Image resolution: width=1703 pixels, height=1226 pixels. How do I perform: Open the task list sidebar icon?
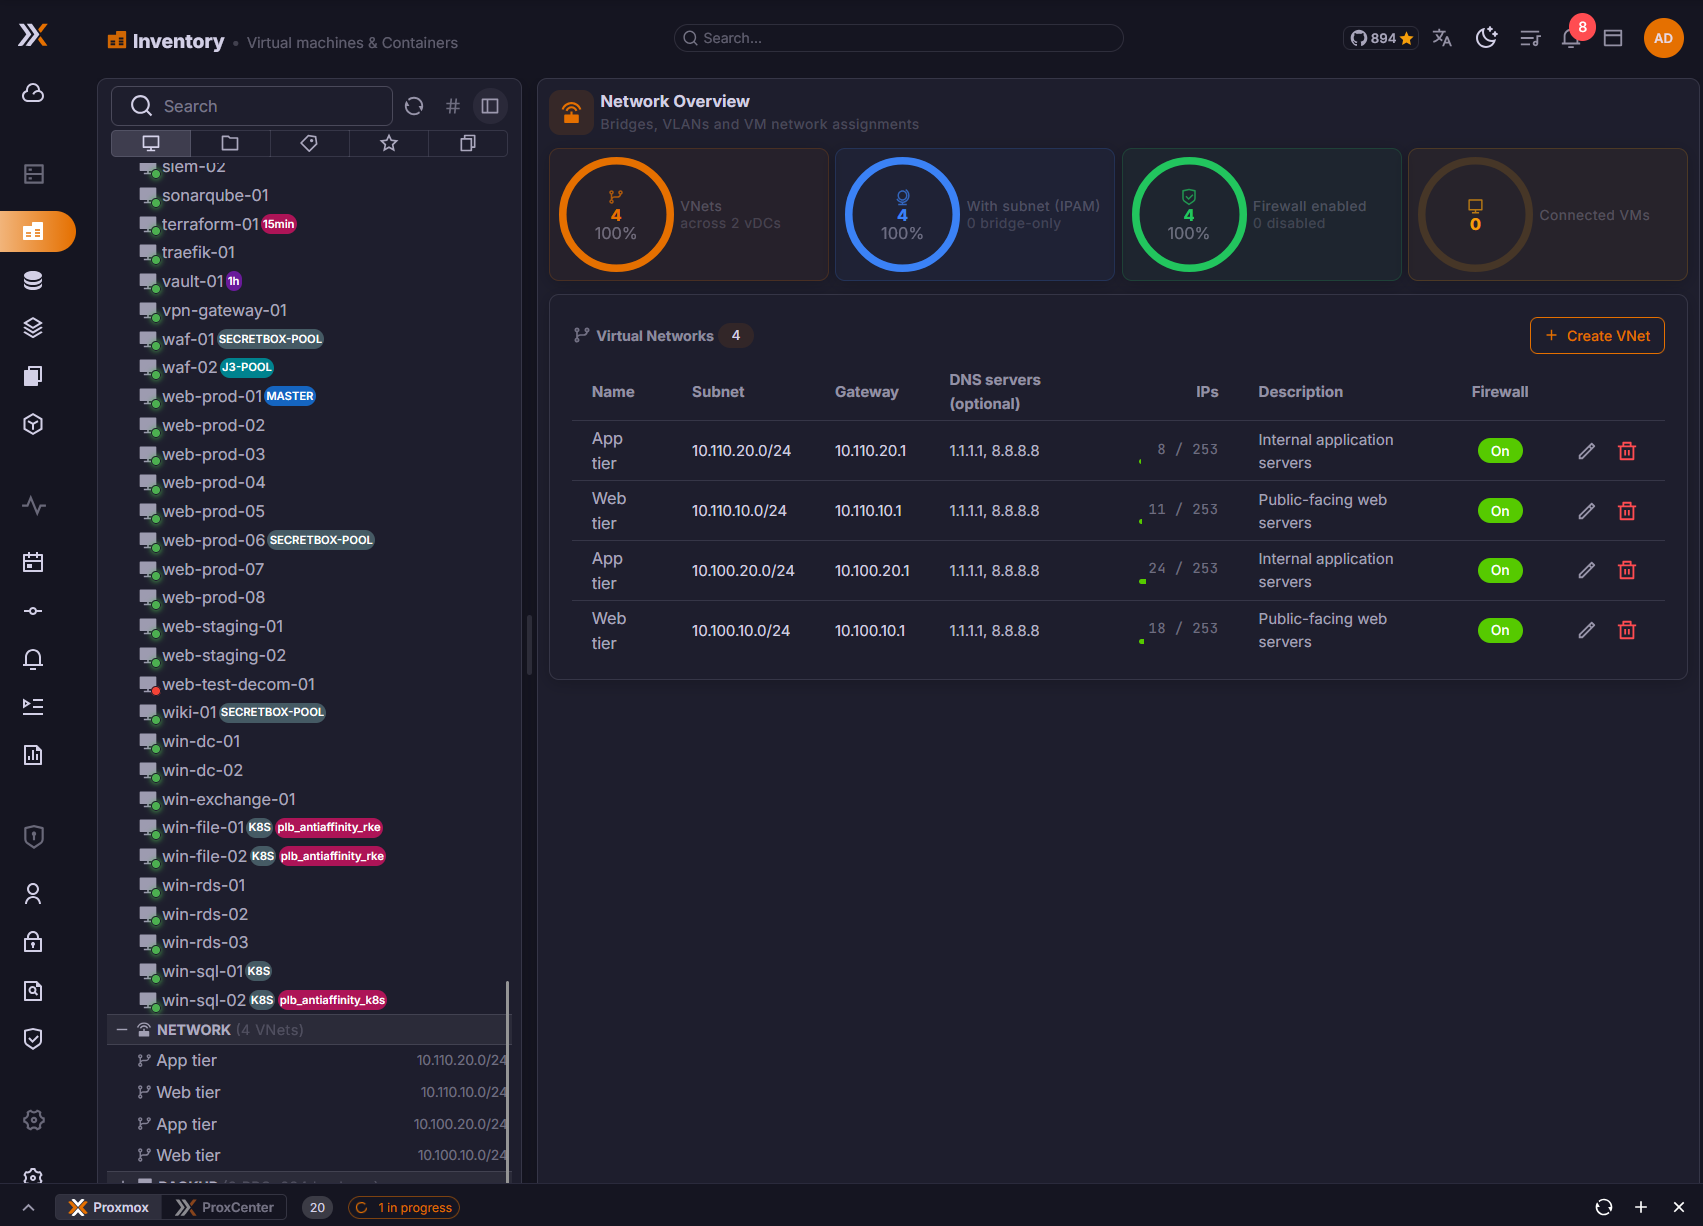tap(33, 707)
